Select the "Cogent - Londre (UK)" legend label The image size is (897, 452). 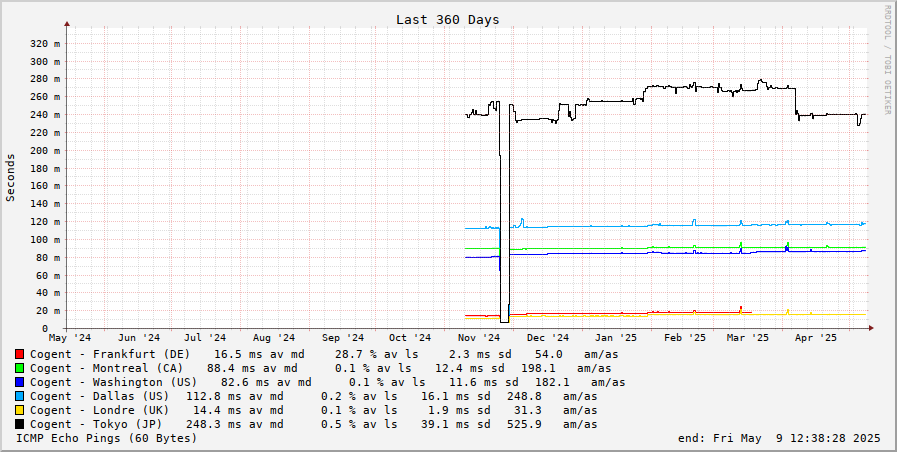pos(100,410)
